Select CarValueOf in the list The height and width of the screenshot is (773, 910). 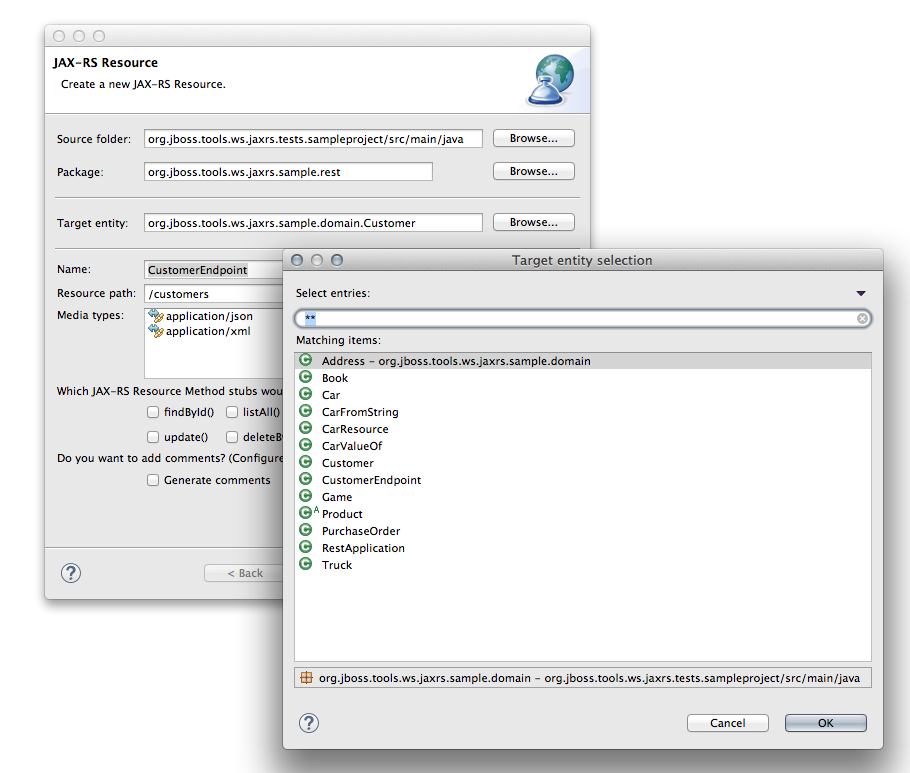point(583,446)
